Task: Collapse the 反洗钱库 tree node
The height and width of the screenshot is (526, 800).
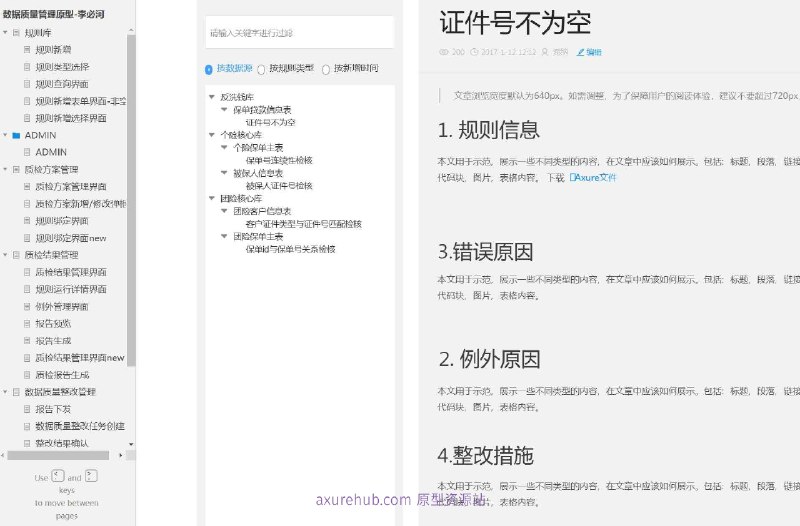Action: point(212,96)
